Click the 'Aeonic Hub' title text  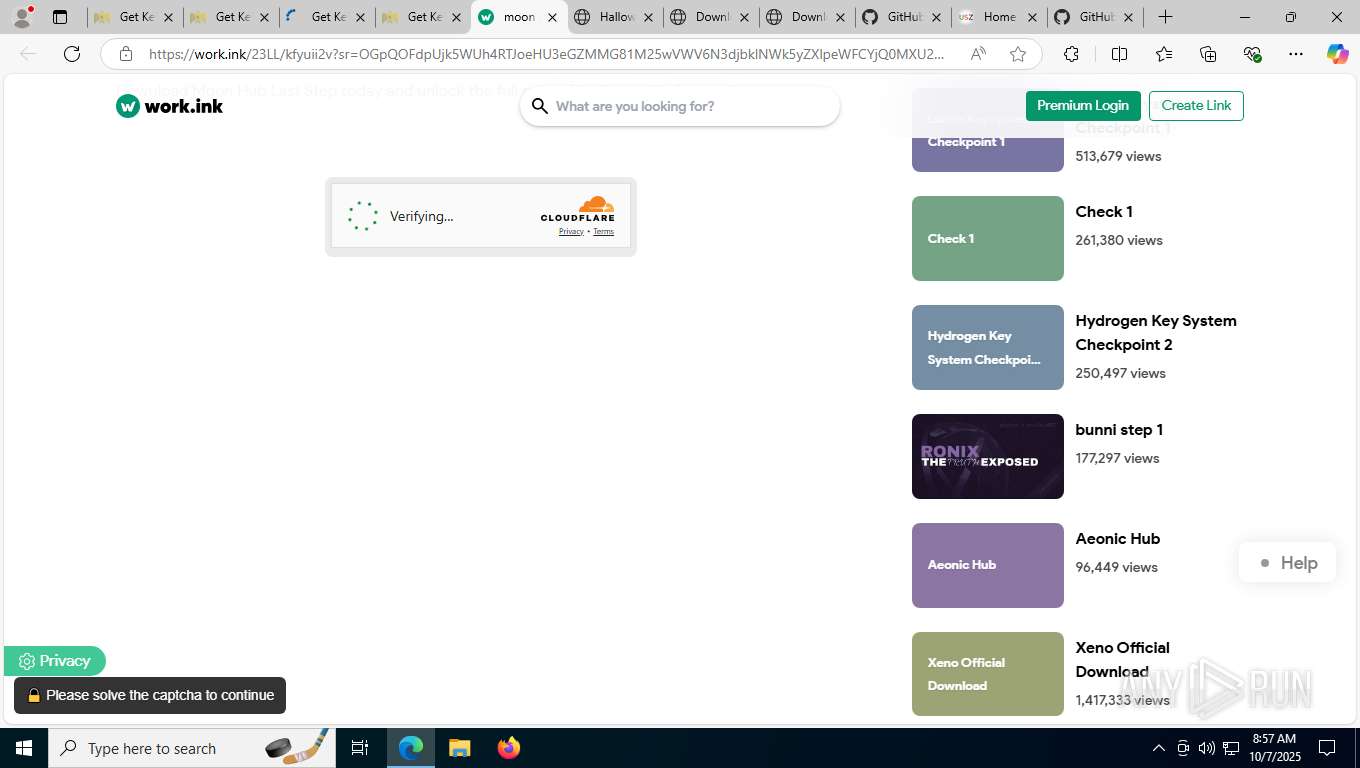(x=1118, y=539)
